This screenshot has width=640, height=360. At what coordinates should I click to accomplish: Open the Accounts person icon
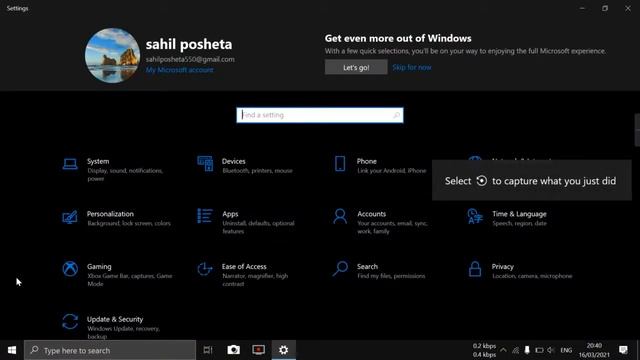click(340, 216)
